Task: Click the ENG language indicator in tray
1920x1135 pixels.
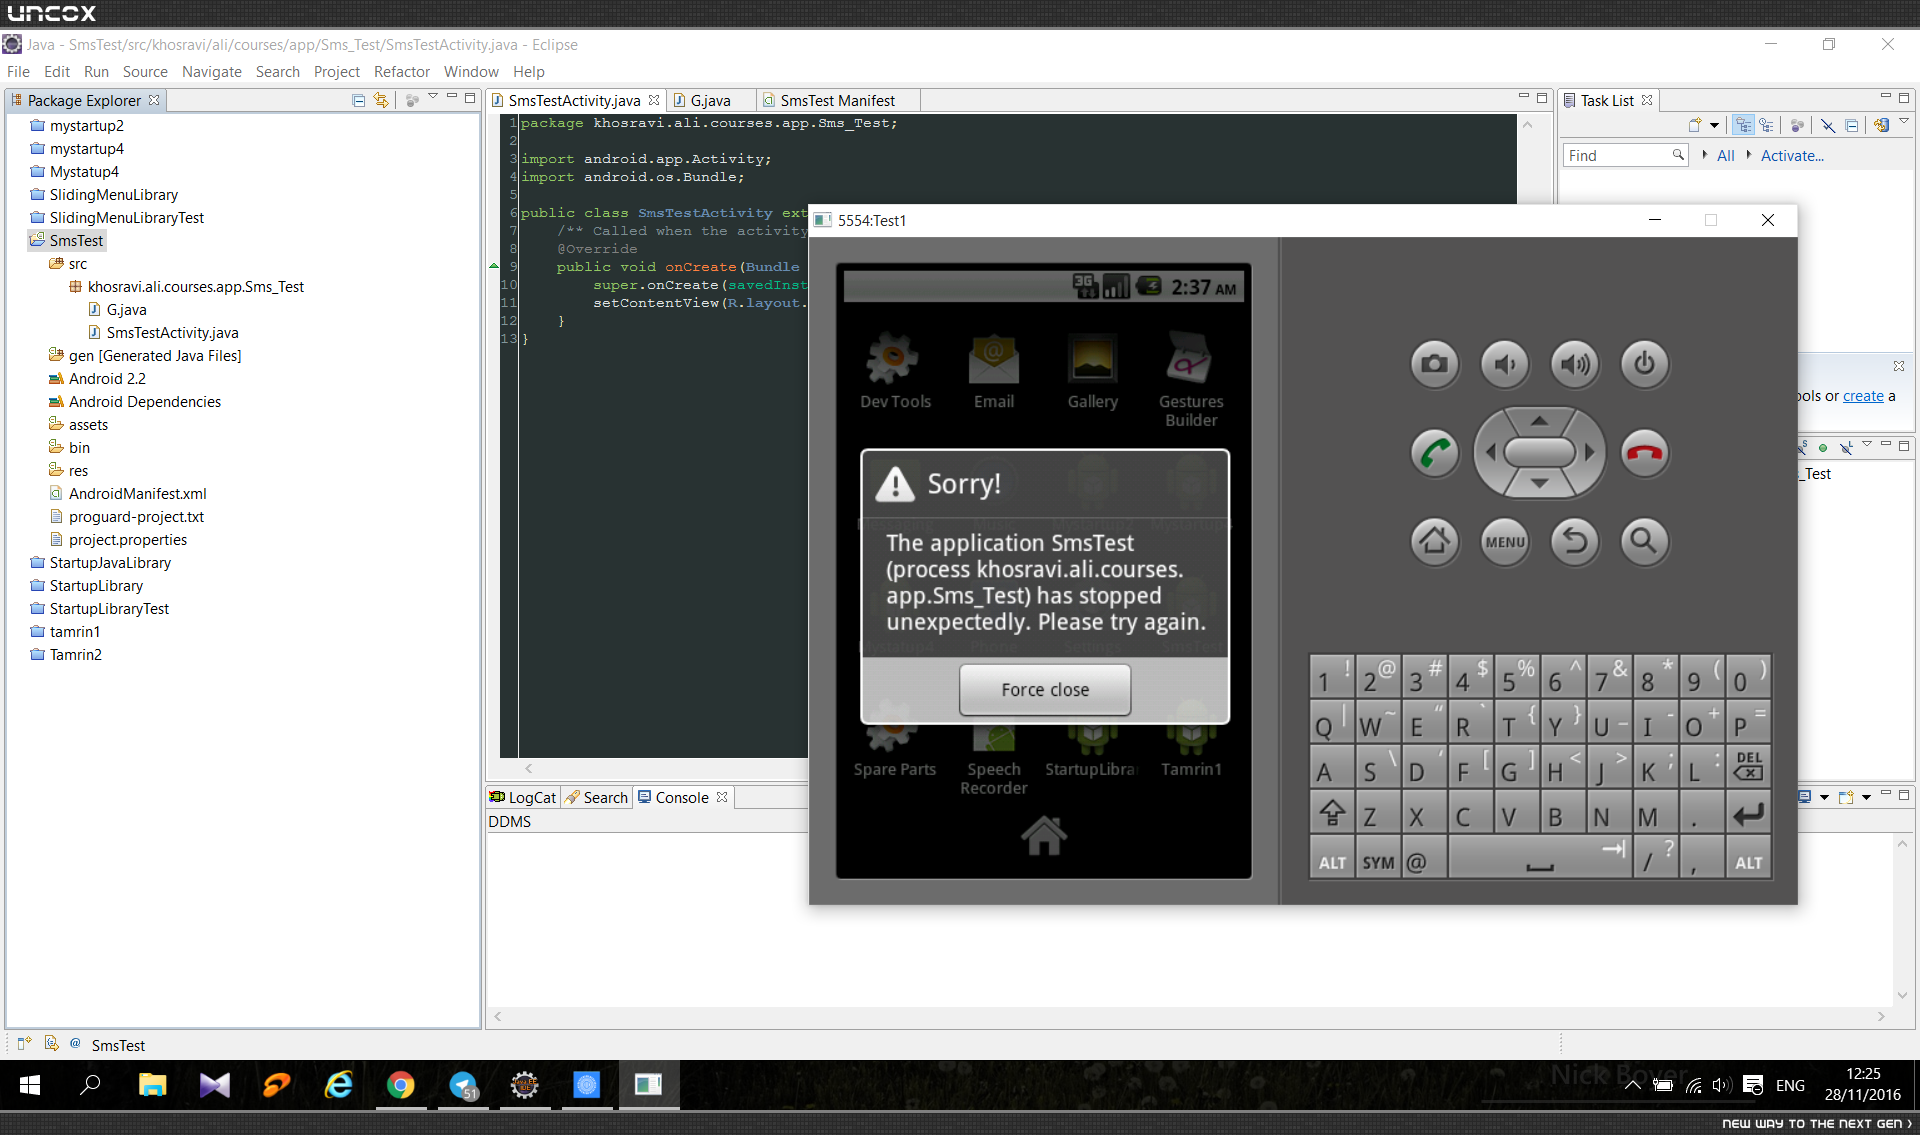Action: coord(1790,1086)
